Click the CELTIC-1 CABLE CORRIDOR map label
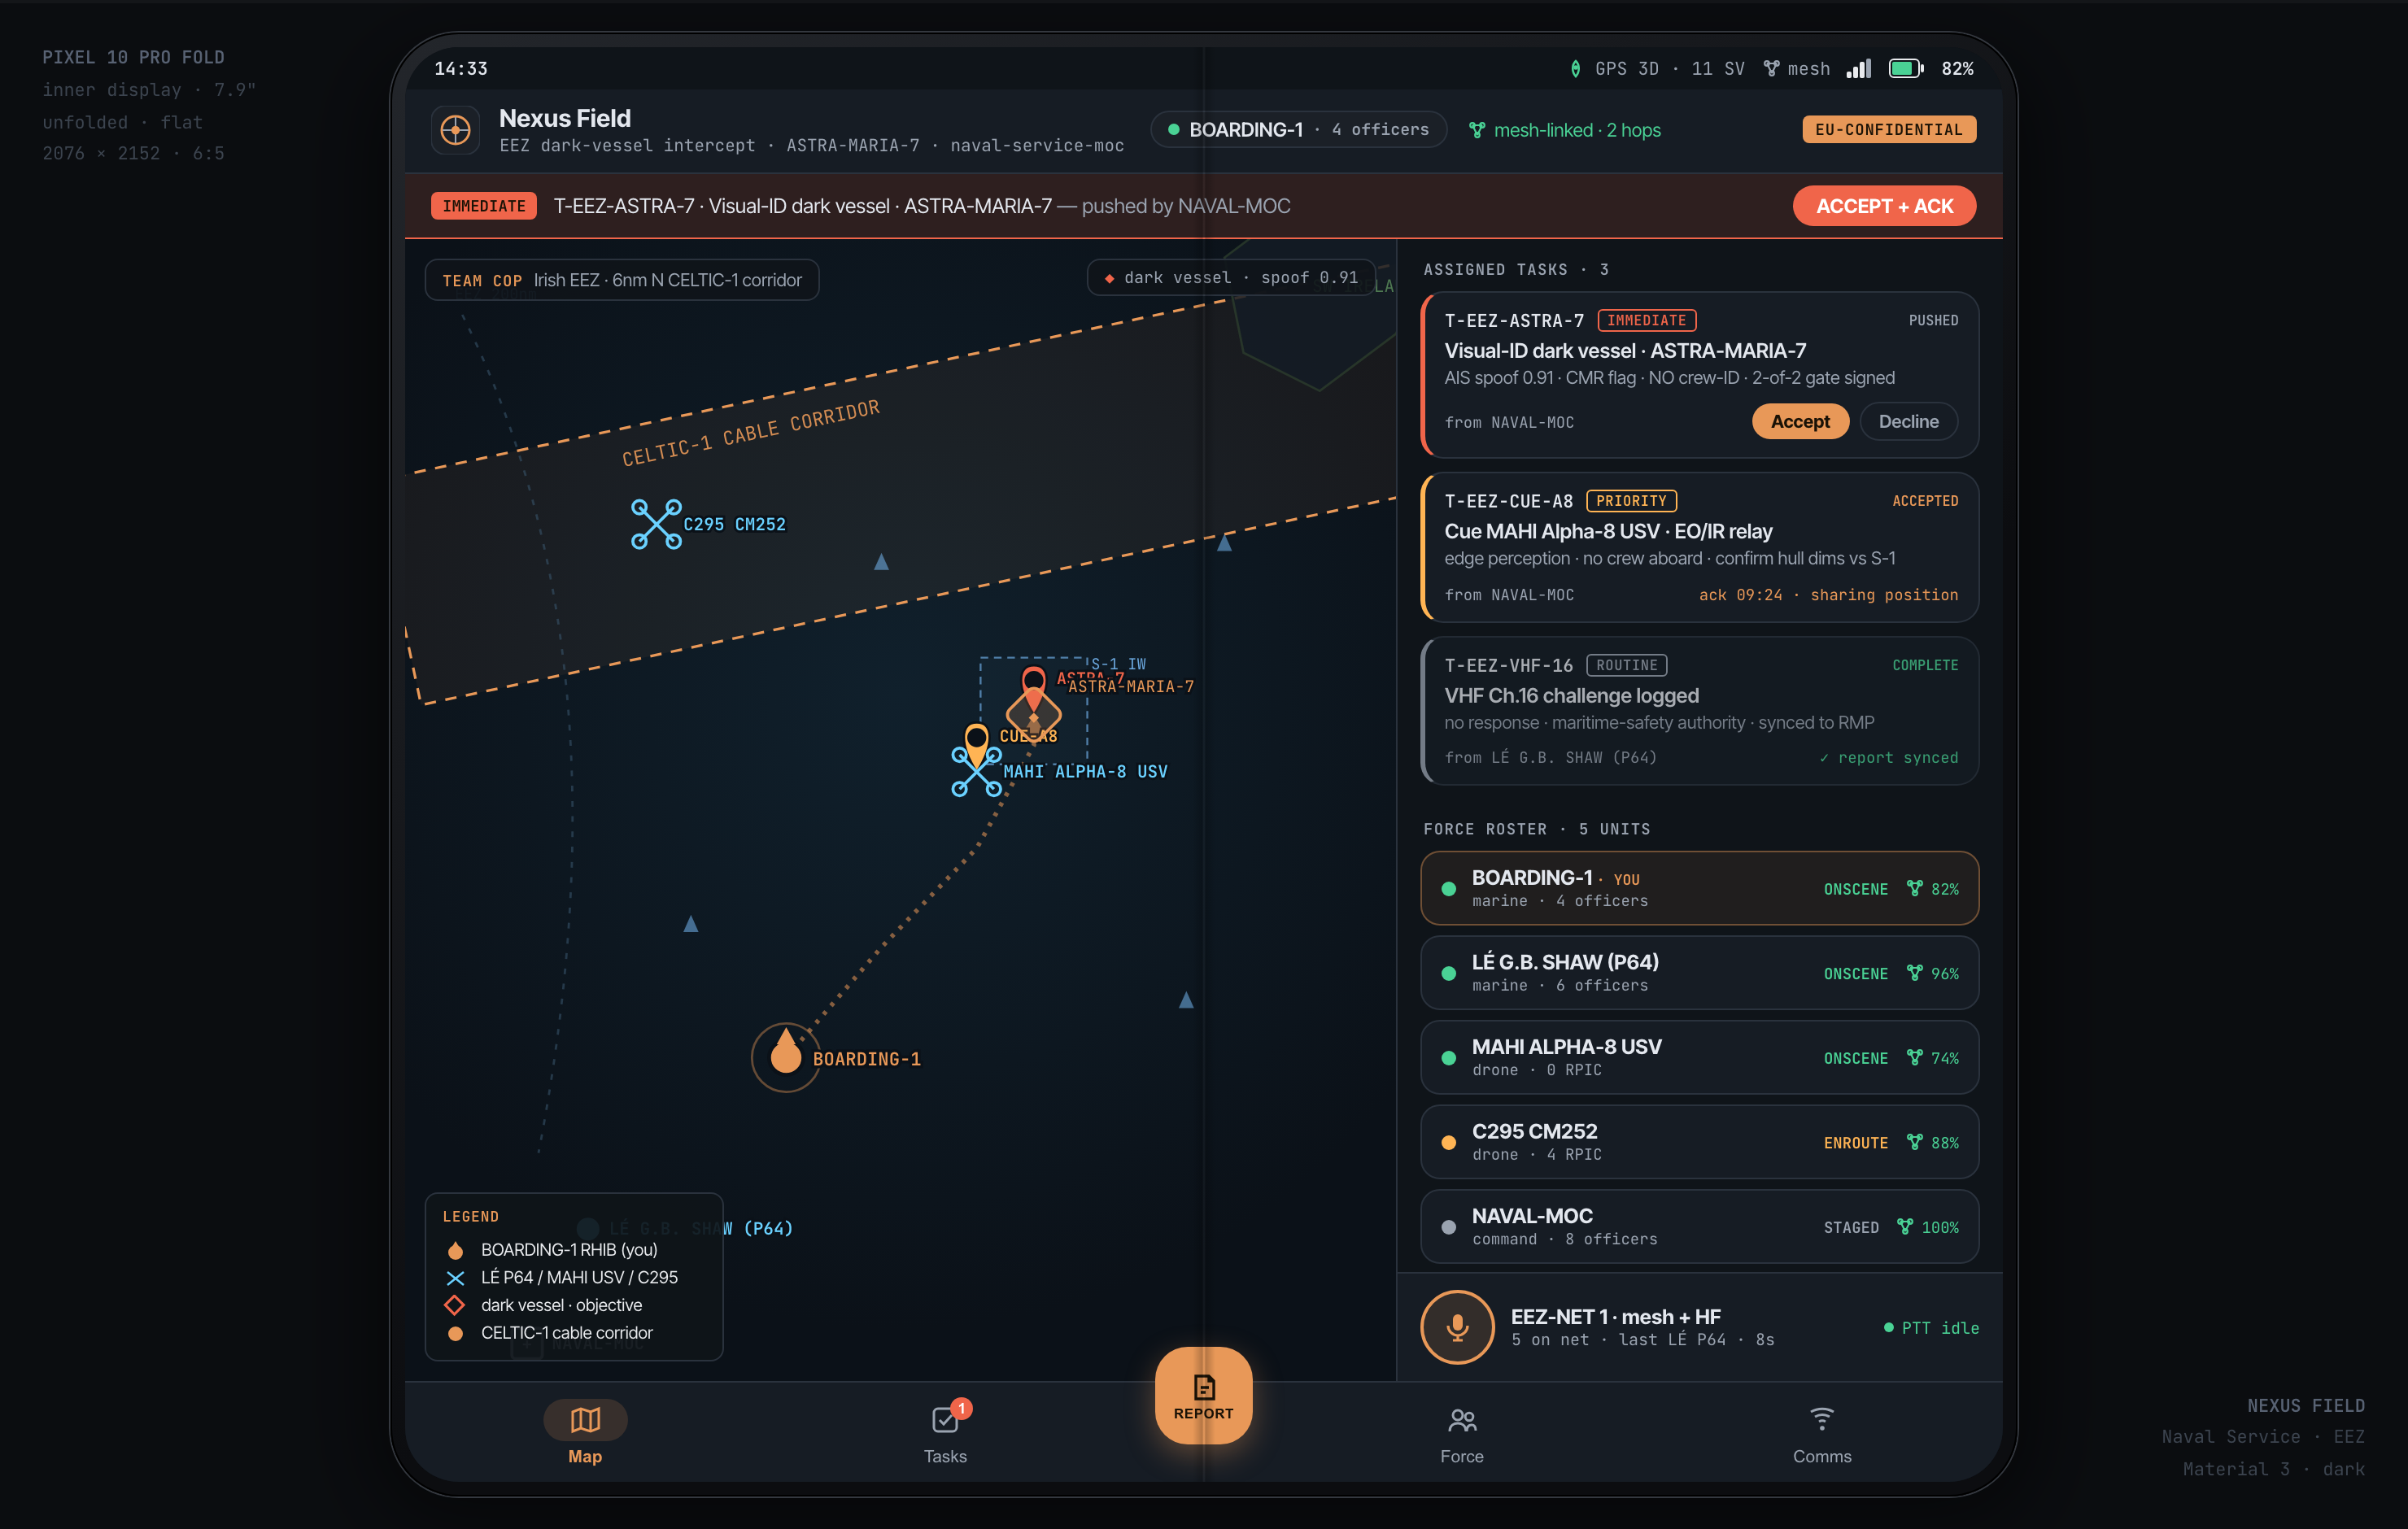 coord(751,433)
